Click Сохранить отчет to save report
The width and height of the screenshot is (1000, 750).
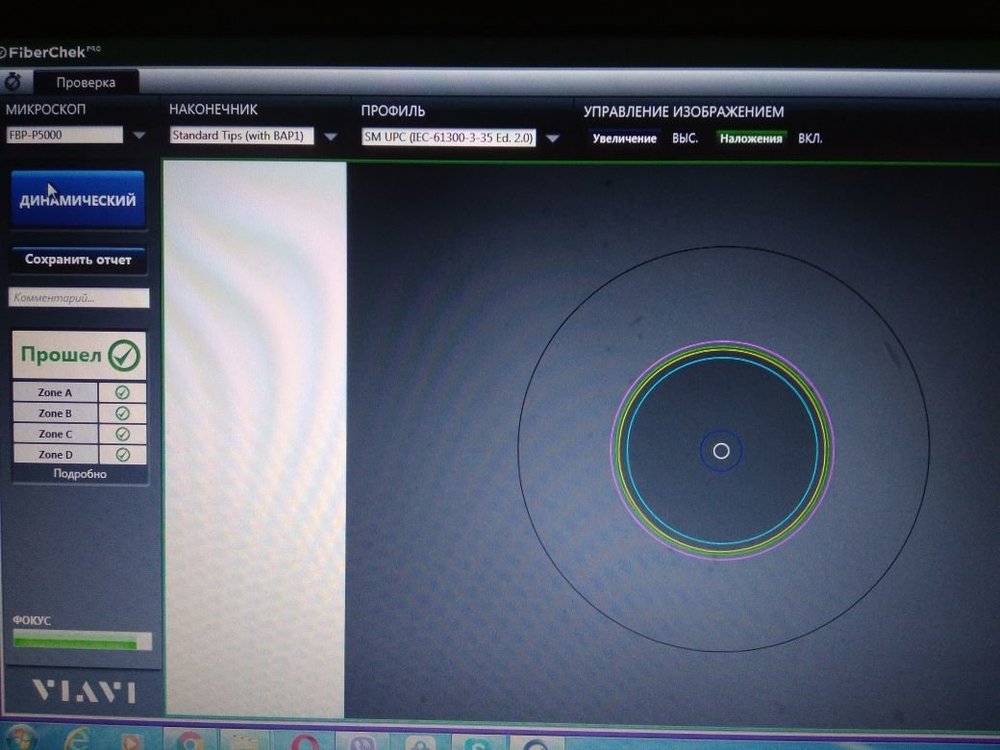[x=78, y=260]
